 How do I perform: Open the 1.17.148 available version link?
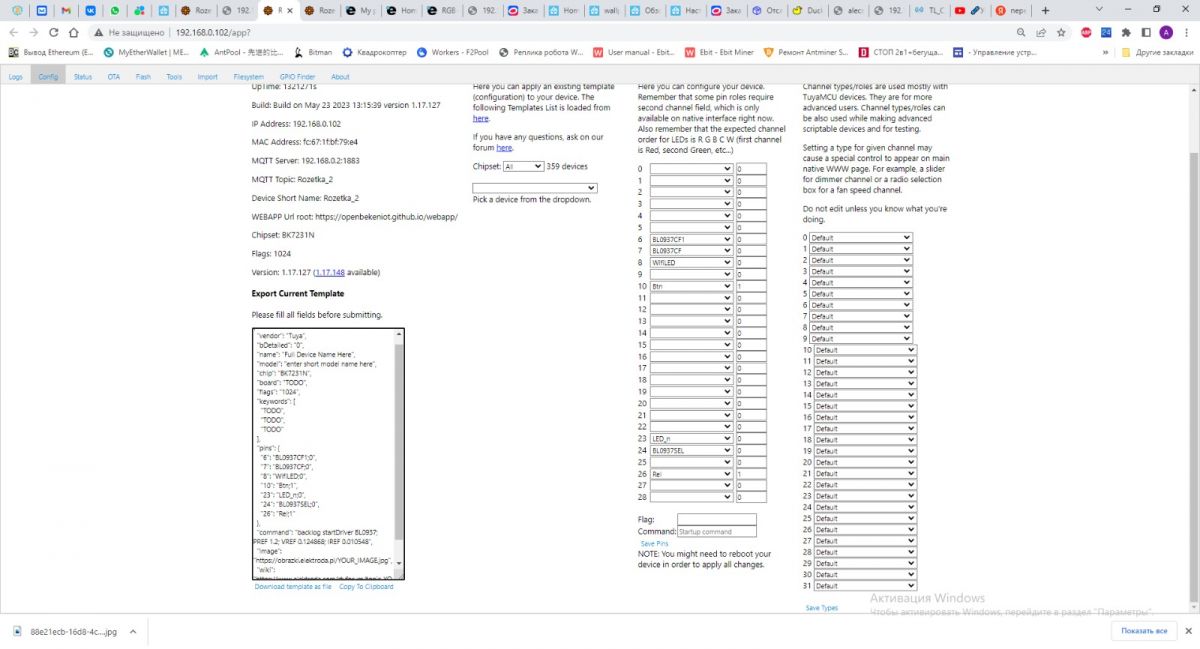(329, 272)
